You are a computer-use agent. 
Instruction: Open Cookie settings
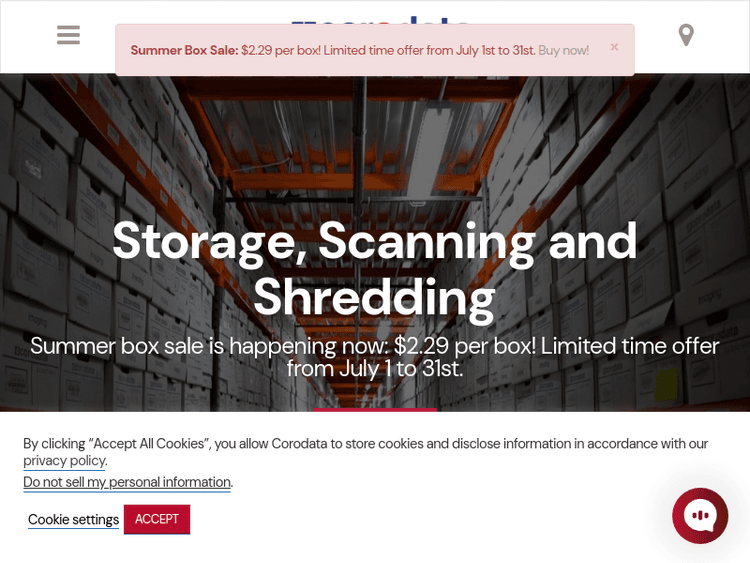tap(73, 519)
